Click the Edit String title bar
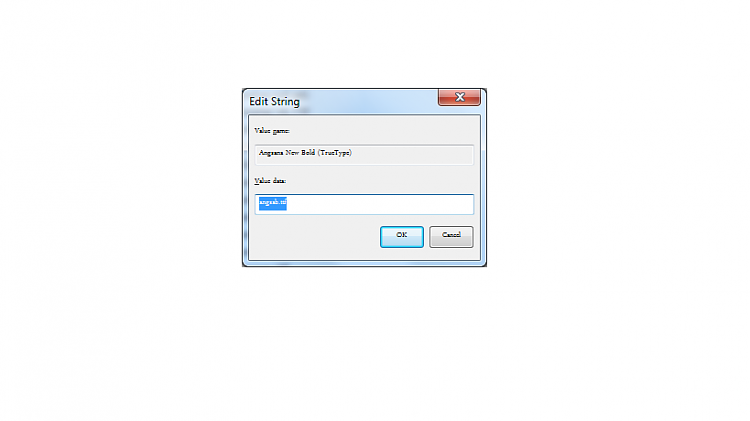 [x=342, y=101]
